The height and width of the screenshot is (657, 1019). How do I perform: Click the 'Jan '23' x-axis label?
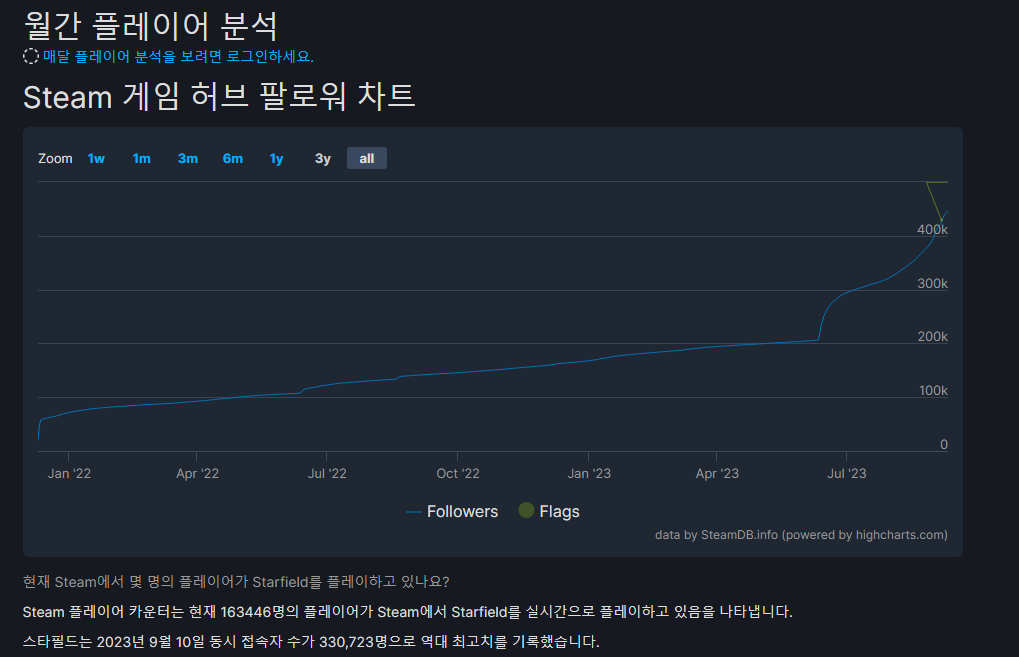pos(589,474)
